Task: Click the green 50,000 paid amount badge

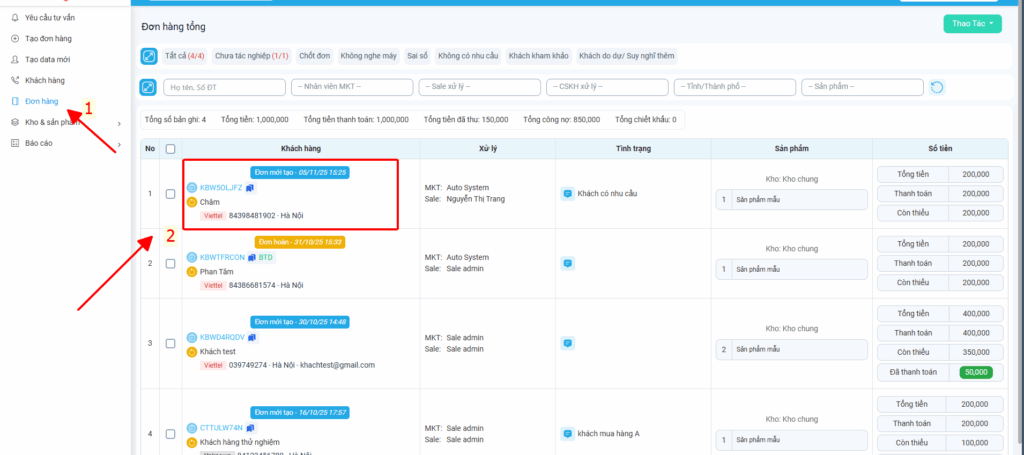Action: 975,372
